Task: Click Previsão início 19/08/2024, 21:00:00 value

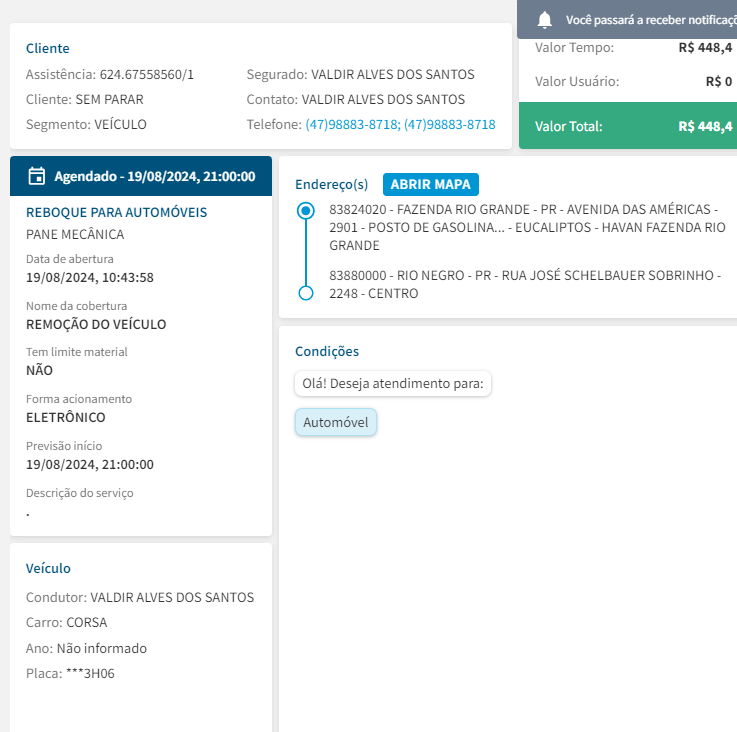Action: pos(90,464)
